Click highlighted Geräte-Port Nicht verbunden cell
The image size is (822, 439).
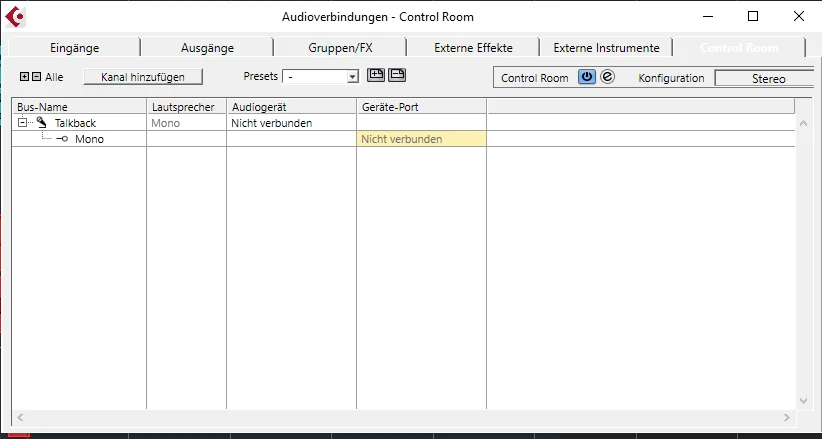[421, 139]
